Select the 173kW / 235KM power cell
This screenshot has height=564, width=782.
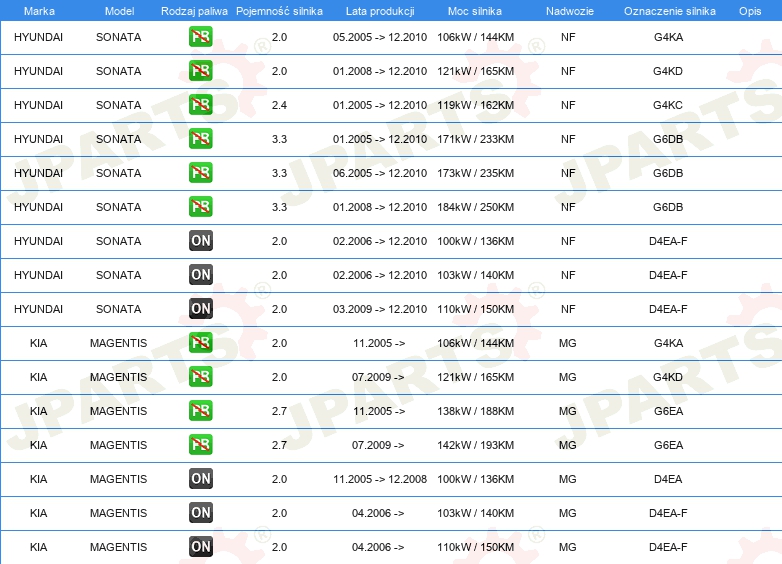(x=475, y=173)
